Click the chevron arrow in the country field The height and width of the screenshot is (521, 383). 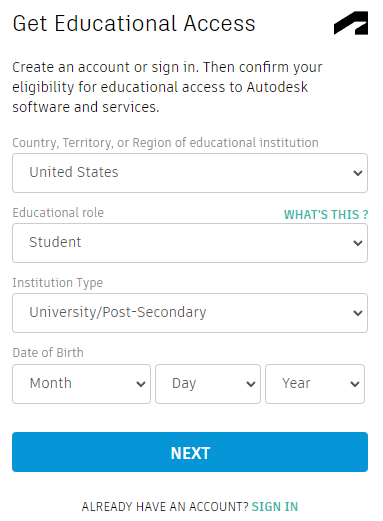[358, 173]
